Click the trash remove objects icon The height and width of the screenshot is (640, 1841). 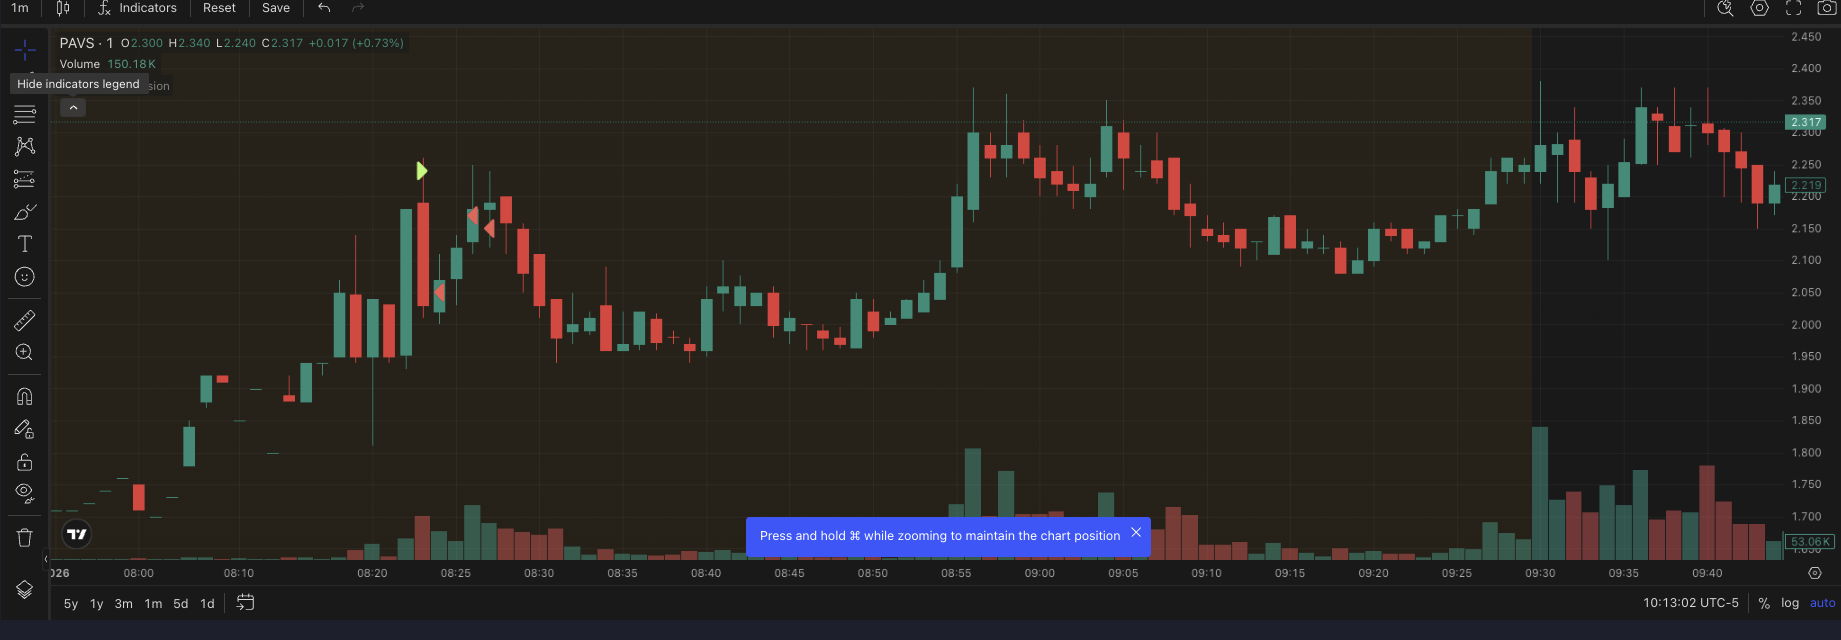(x=24, y=538)
